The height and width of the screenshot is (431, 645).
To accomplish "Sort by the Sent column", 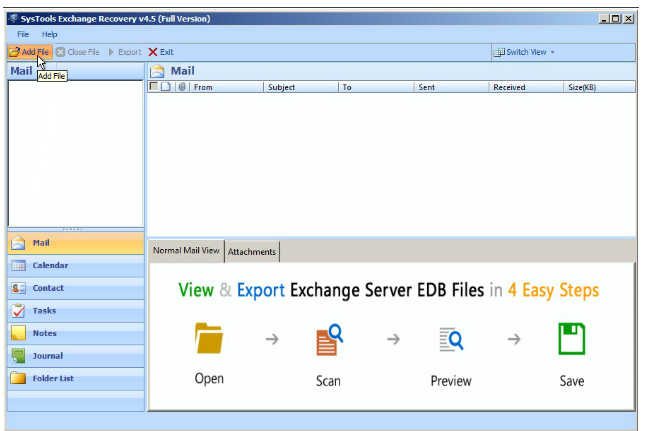I will [451, 87].
